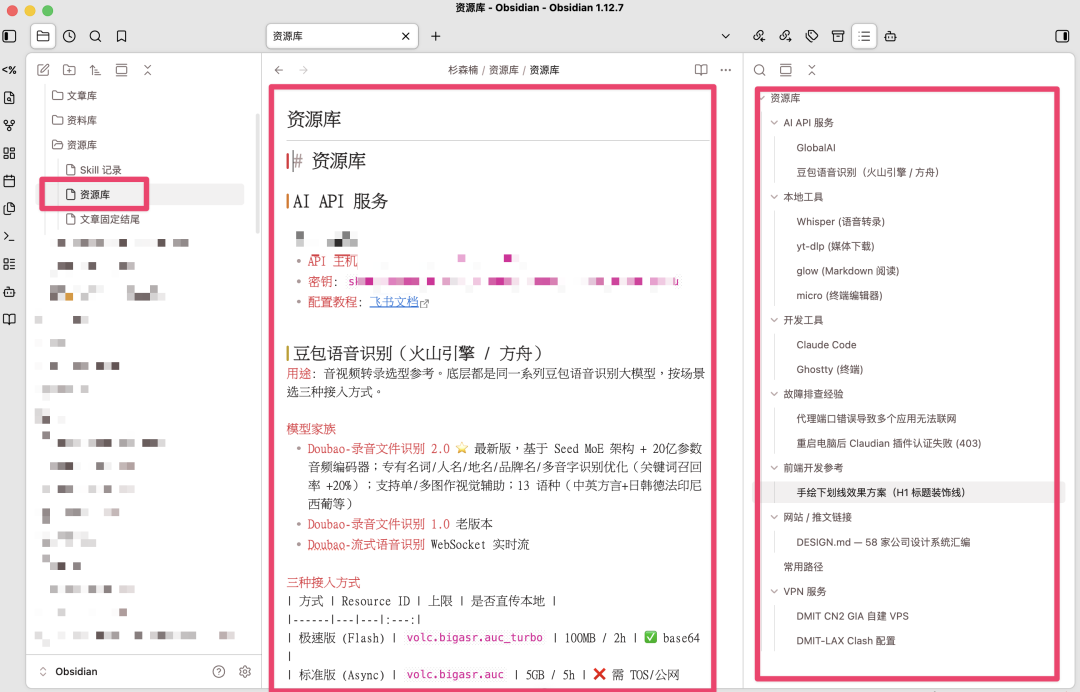The height and width of the screenshot is (692, 1080).
Task: Toggle auto-reveal current file in explorer
Action: (121, 70)
